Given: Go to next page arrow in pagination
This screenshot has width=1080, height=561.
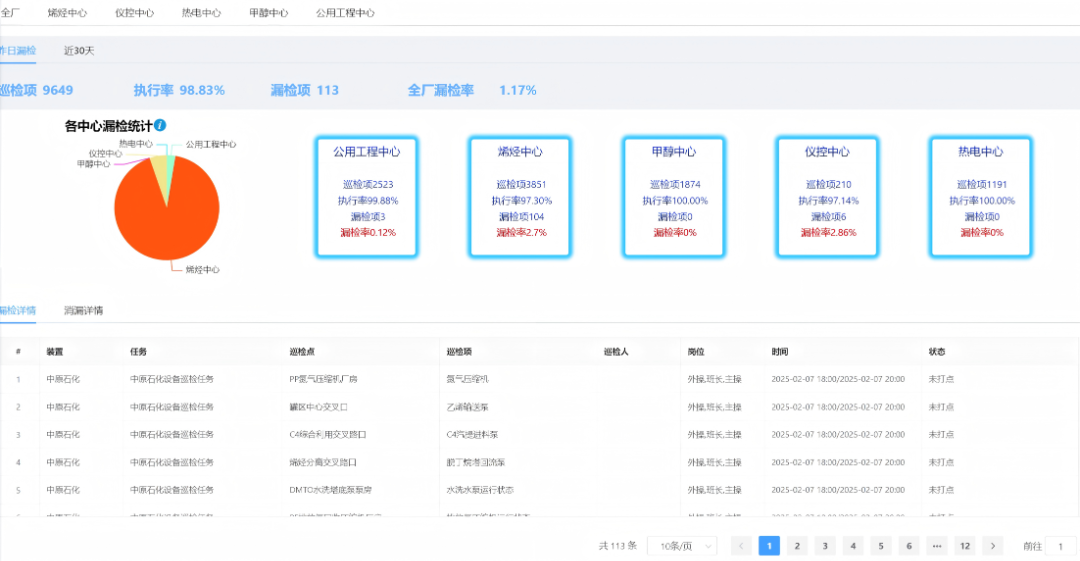Looking at the screenshot, I should [993, 546].
